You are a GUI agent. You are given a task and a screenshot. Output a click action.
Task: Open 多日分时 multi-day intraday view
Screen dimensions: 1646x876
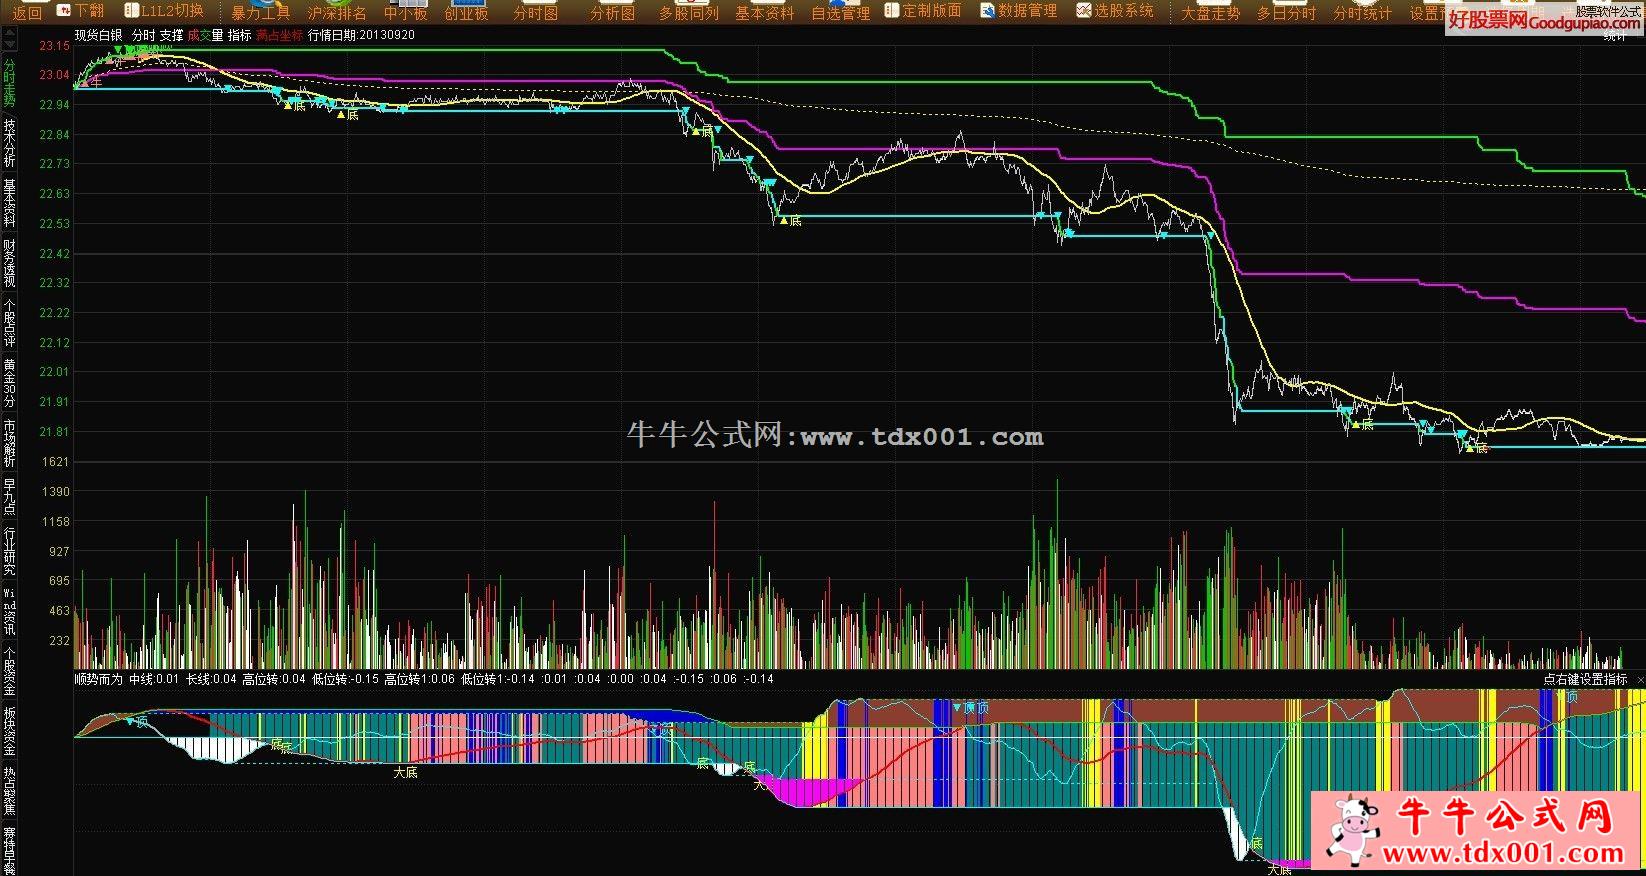pos(1286,13)
